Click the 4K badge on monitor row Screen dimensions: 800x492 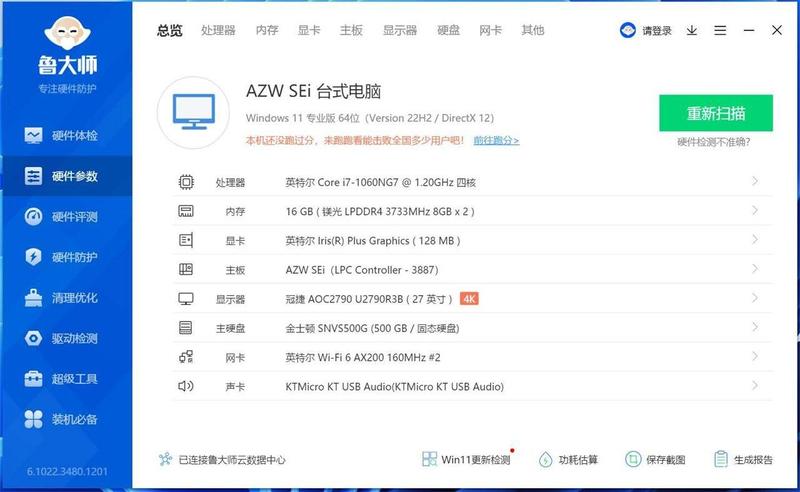pyautogui.click(x=469, y=299)
